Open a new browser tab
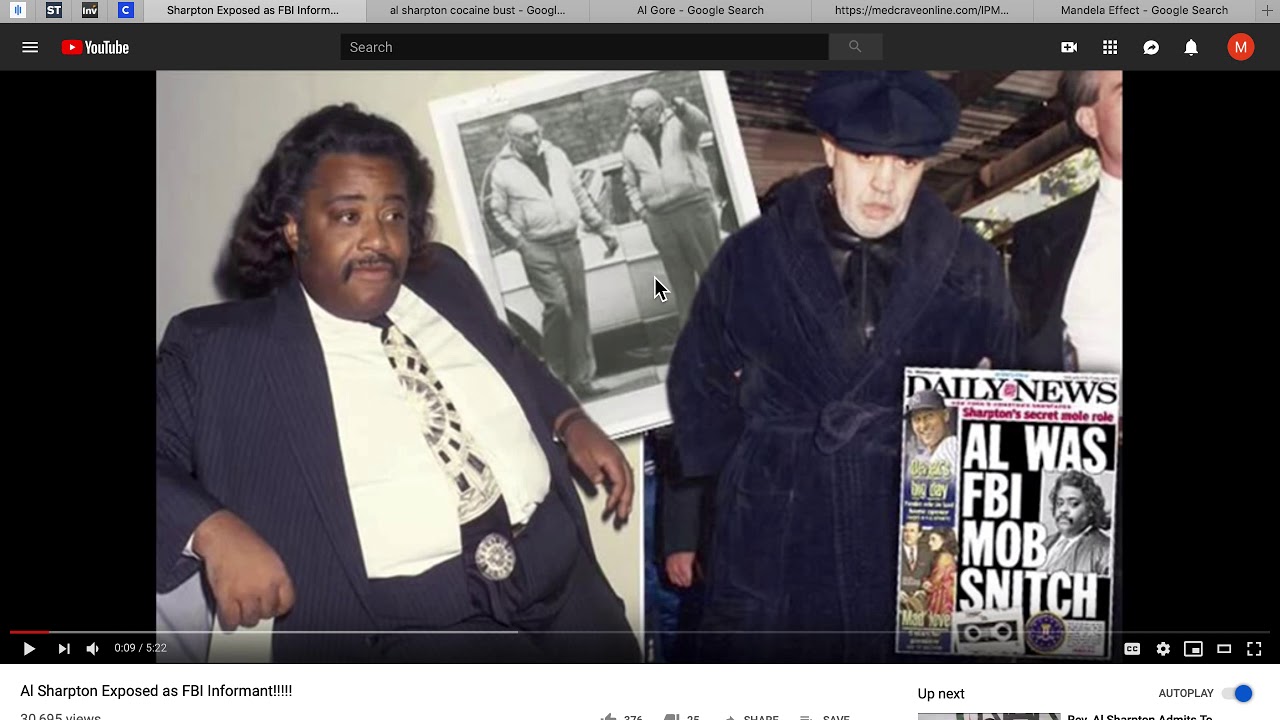The height and width of the screenshot is (720, 1280). pos(1268,10)
